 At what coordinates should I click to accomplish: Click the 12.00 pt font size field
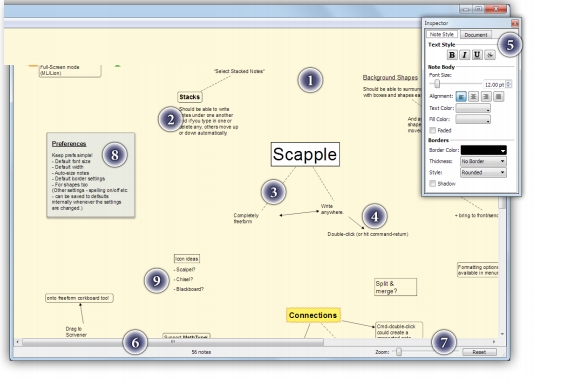coord(494,84)
